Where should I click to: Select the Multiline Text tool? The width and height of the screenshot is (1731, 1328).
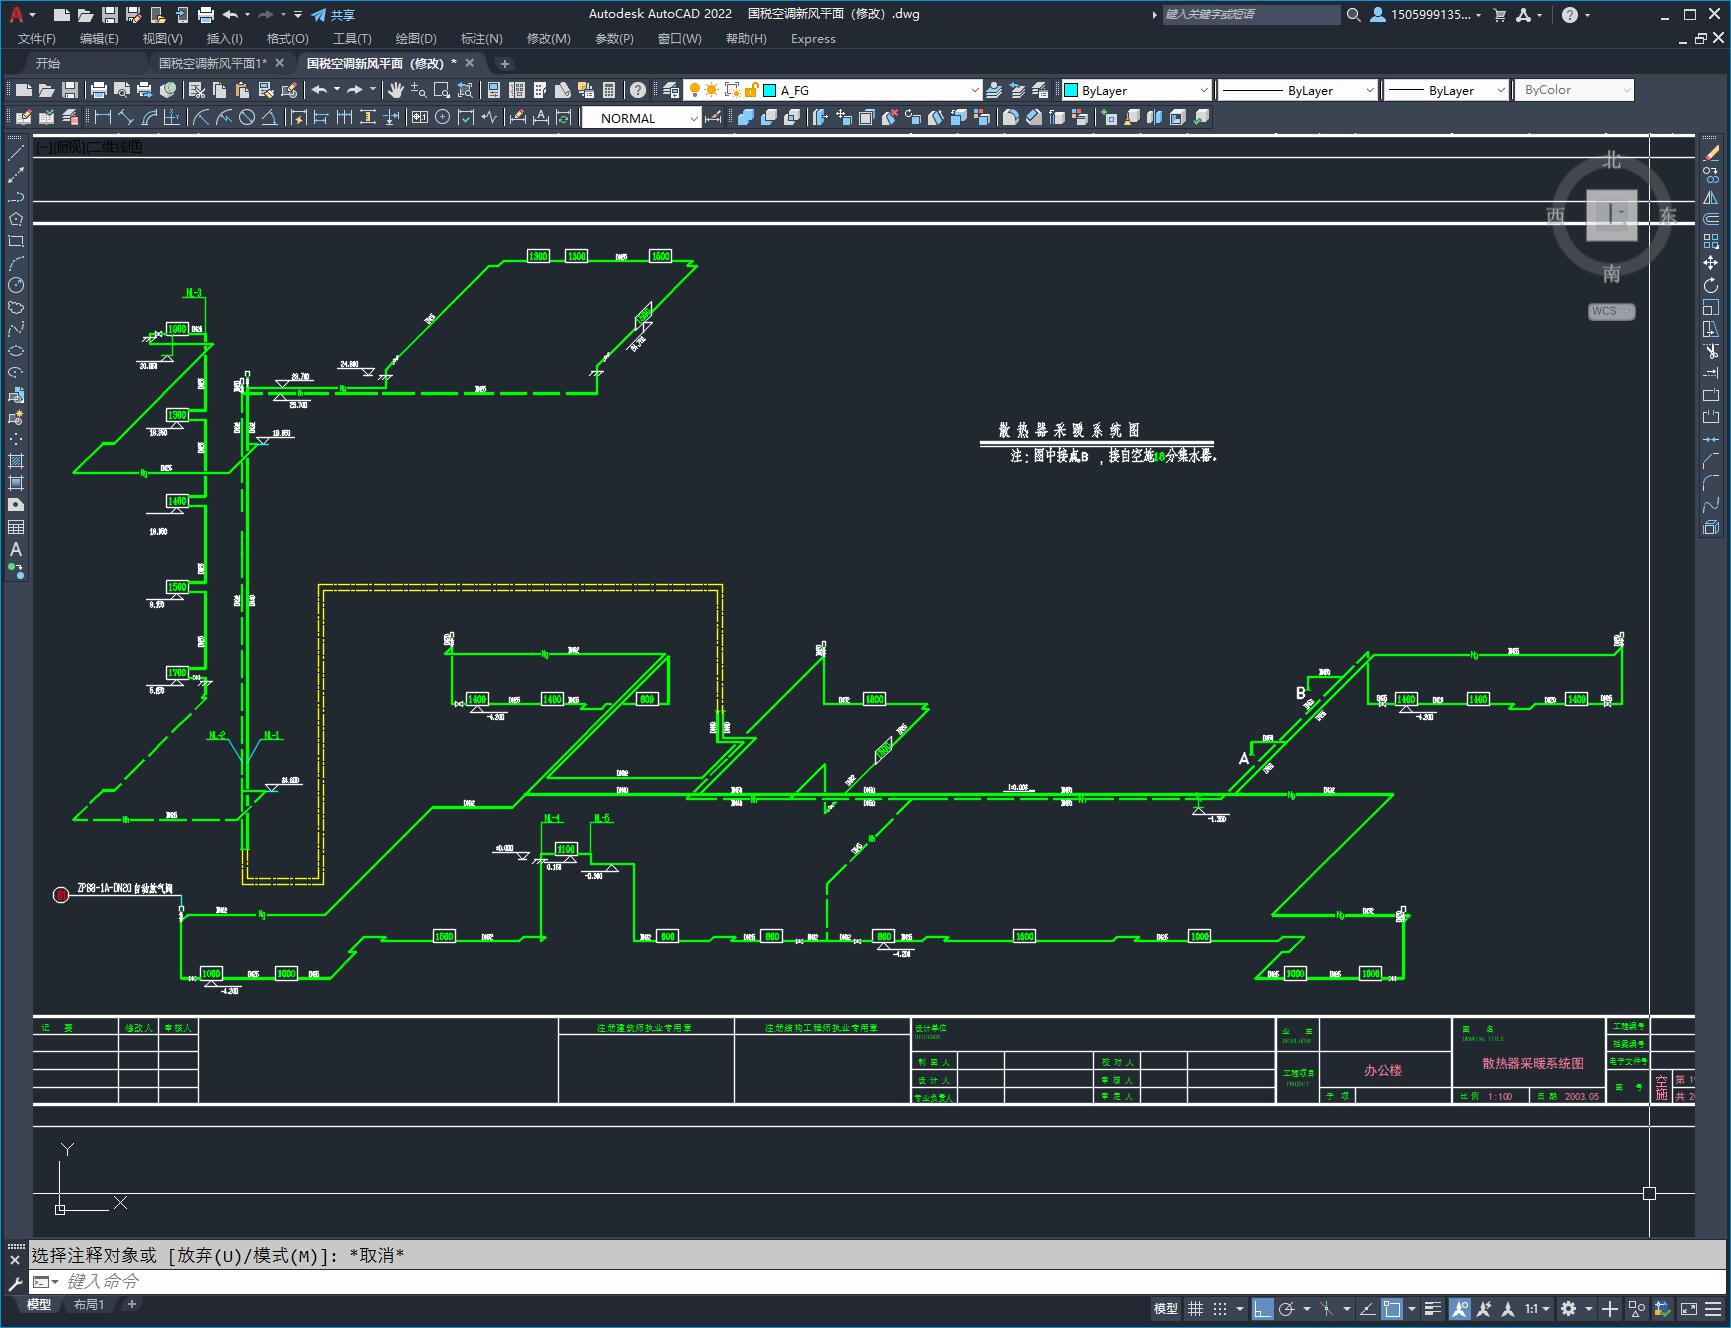(16, 549)
